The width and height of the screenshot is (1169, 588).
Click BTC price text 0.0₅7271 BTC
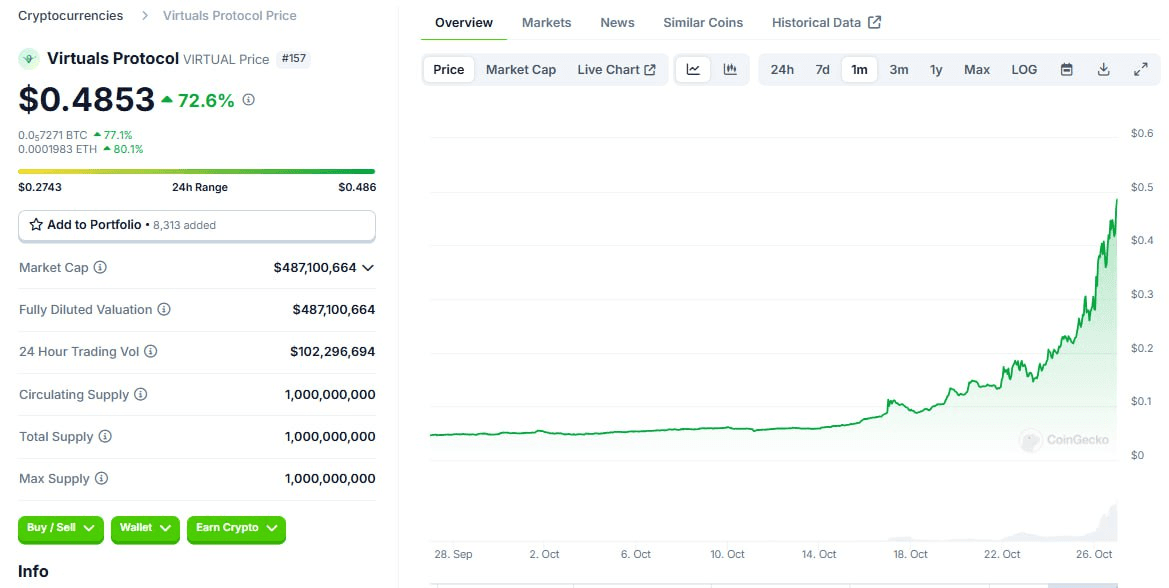click(53, 135)
